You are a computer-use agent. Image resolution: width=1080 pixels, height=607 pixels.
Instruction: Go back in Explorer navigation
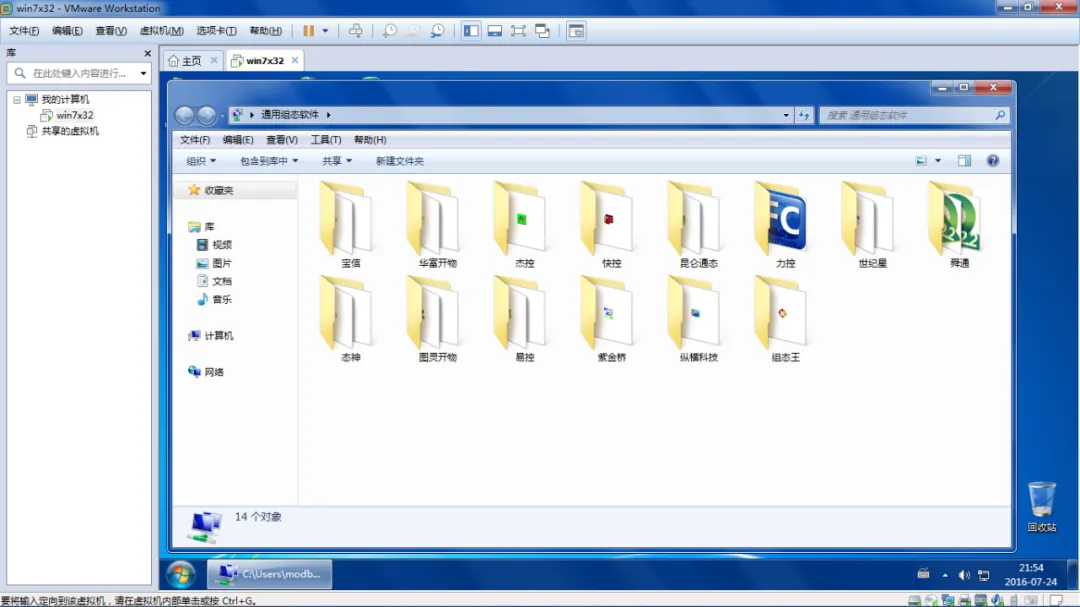click(x=184, y=115)
